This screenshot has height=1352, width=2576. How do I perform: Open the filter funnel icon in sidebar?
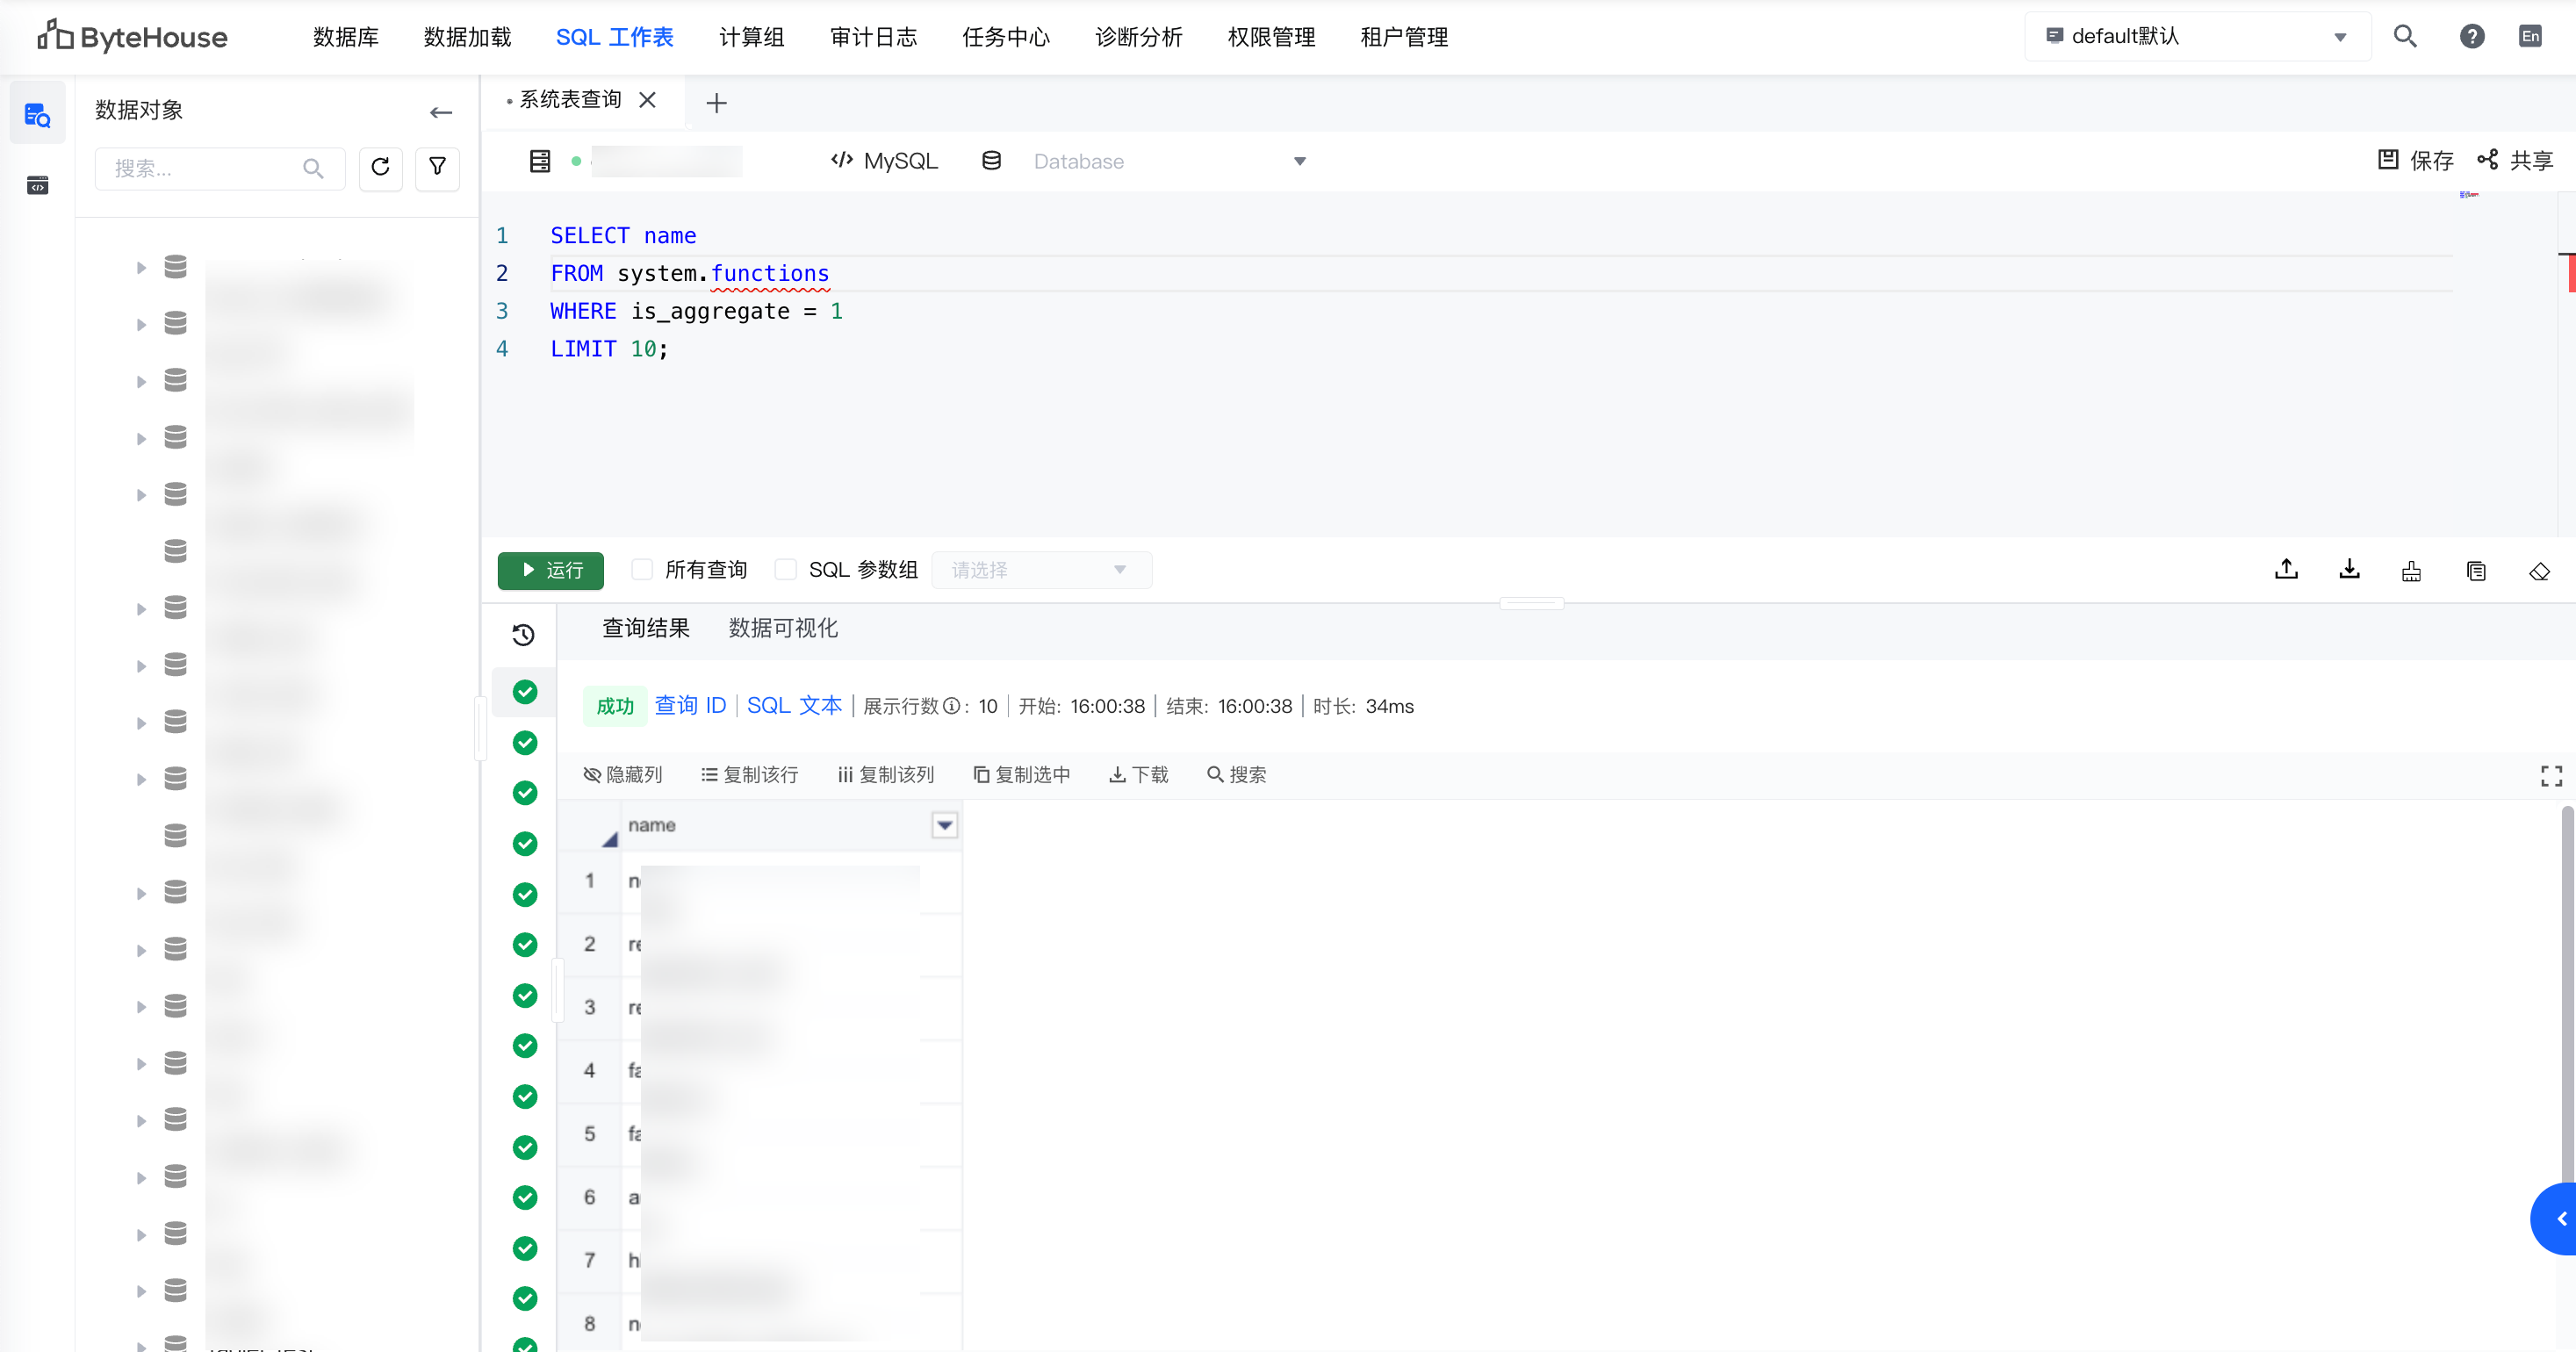tap(437, 167)
